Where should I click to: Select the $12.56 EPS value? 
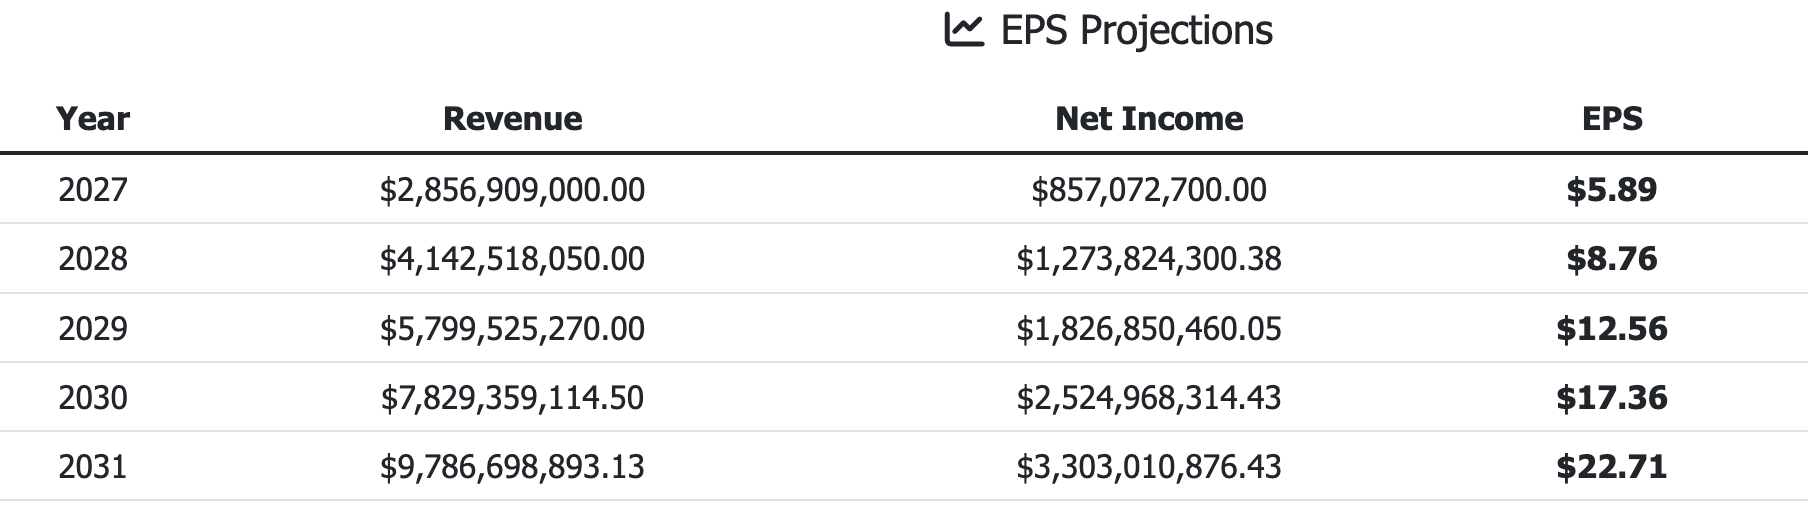(1612, 328)
